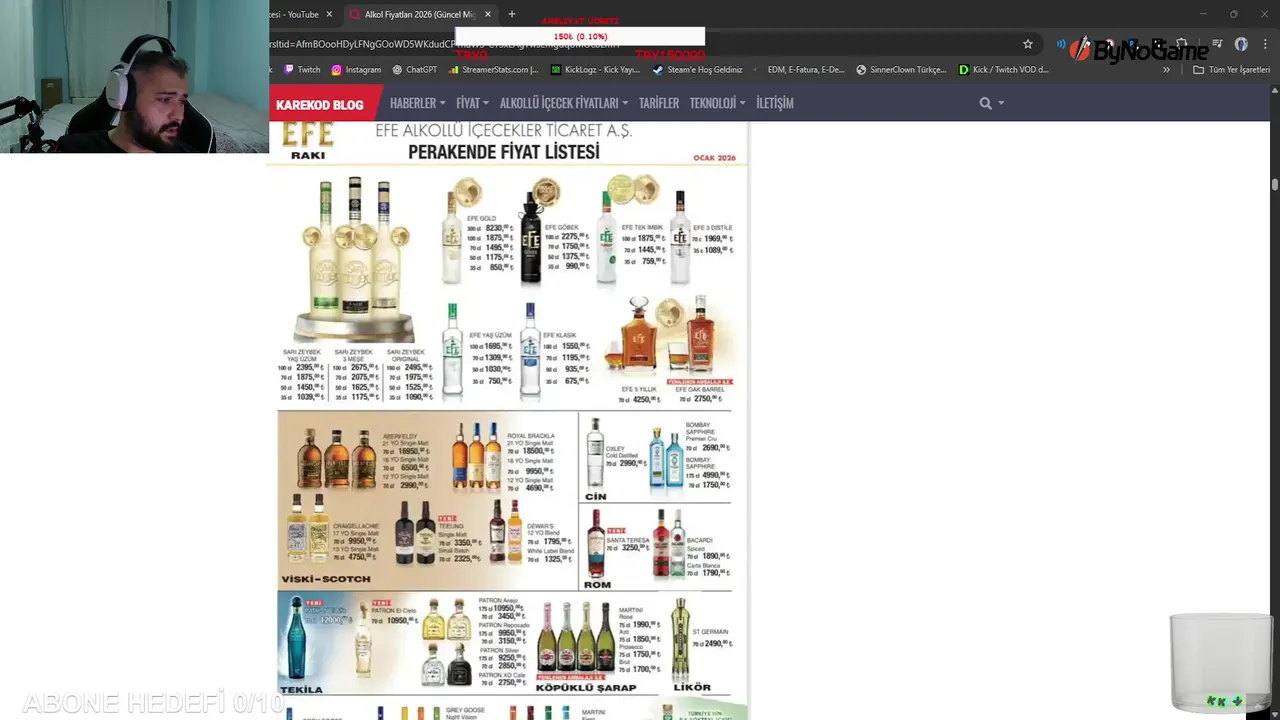
Task: Expand the ALKOLLÜ İÇECEK FİYATLARI menu
Action: coord(564,103)
